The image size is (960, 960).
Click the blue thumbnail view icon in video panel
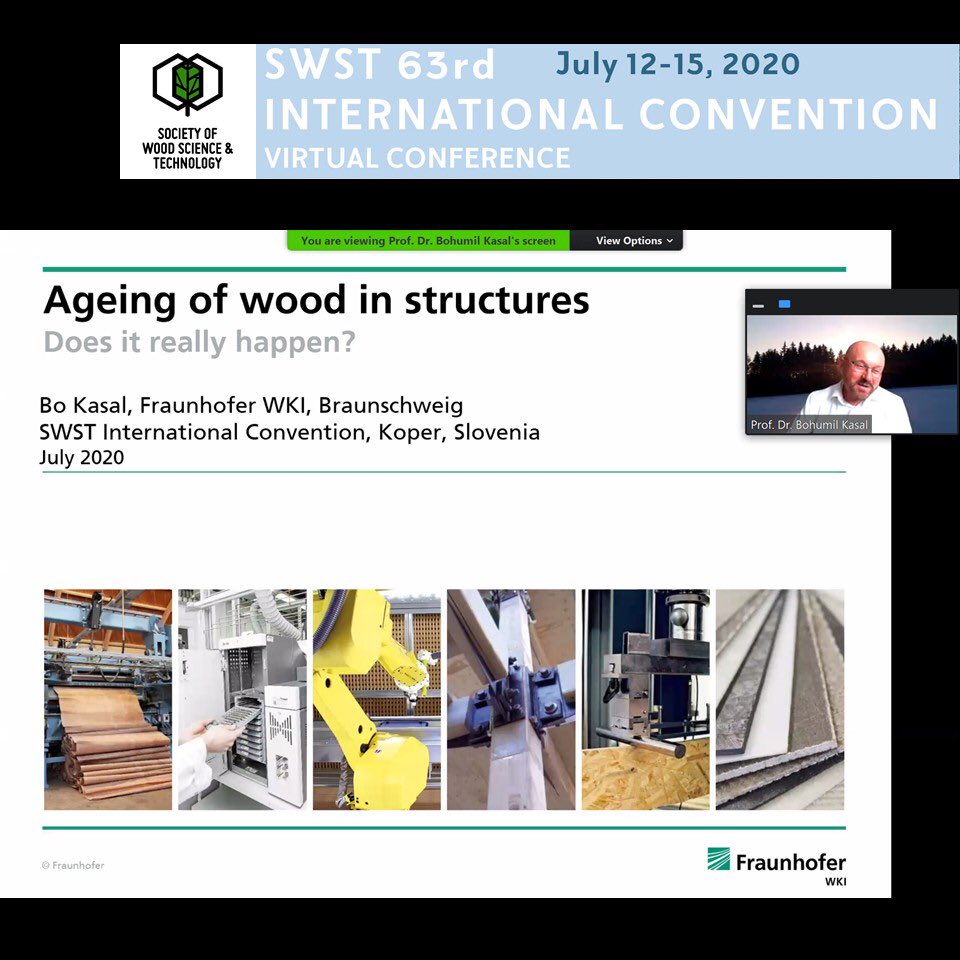tap(784, 304)
